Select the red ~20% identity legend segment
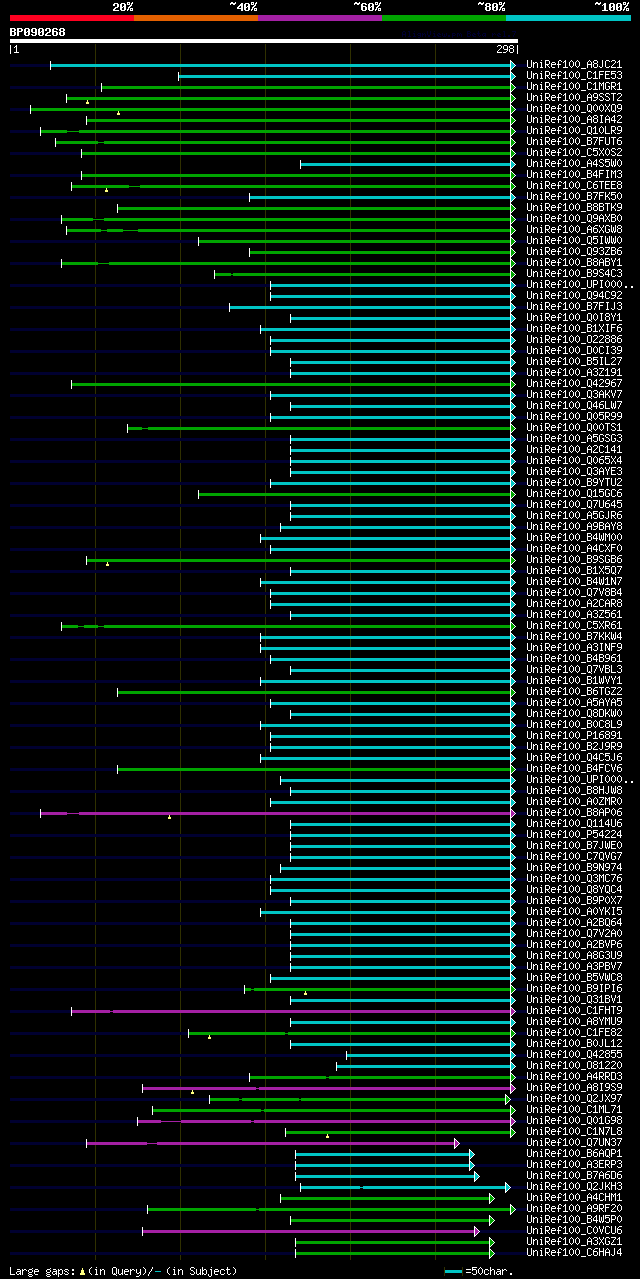The image size is (640, 1279). (72, 18)
